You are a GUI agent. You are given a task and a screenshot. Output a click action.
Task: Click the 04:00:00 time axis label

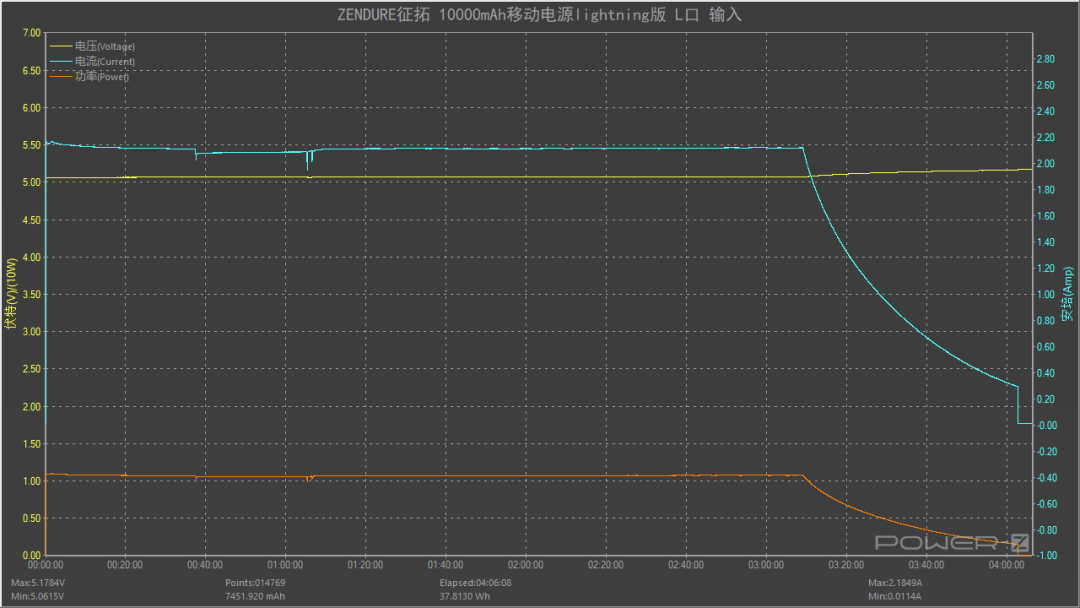pyautogui.click(x=1006, y=565)
